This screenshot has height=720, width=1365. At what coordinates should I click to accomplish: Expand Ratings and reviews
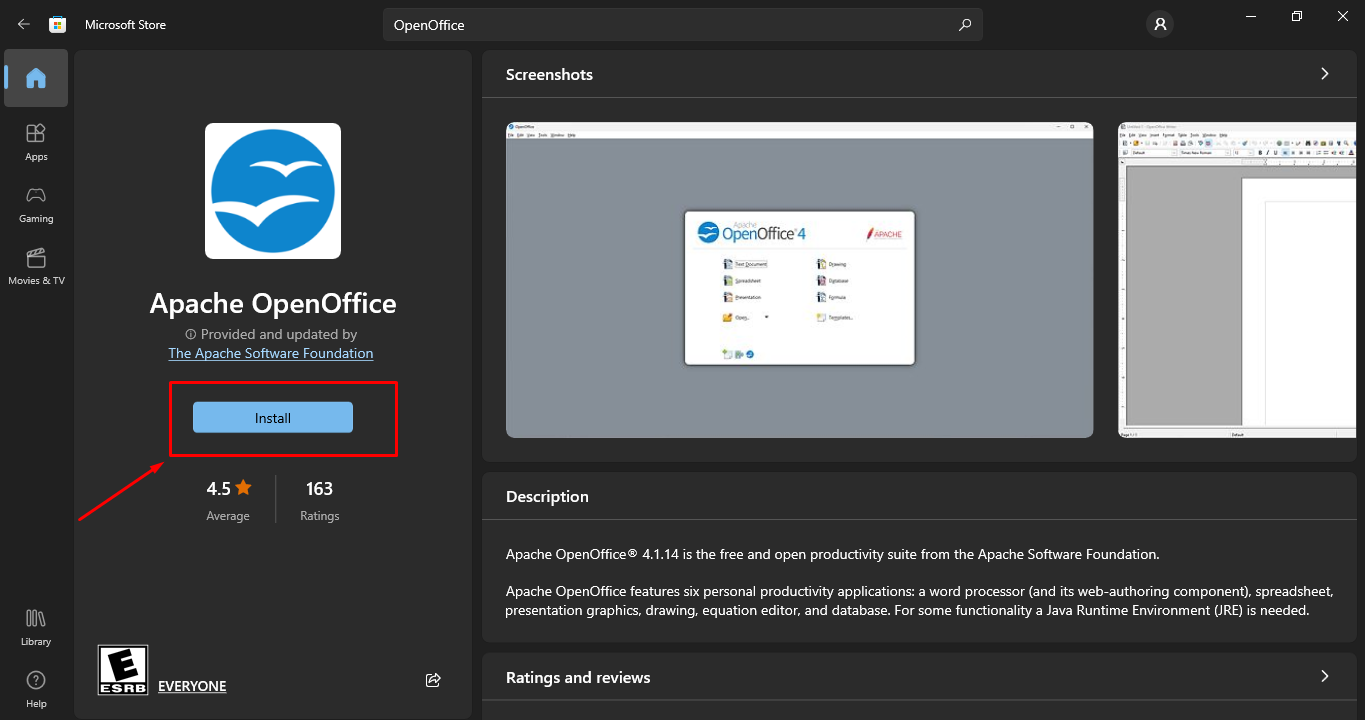pos(1324,677)
